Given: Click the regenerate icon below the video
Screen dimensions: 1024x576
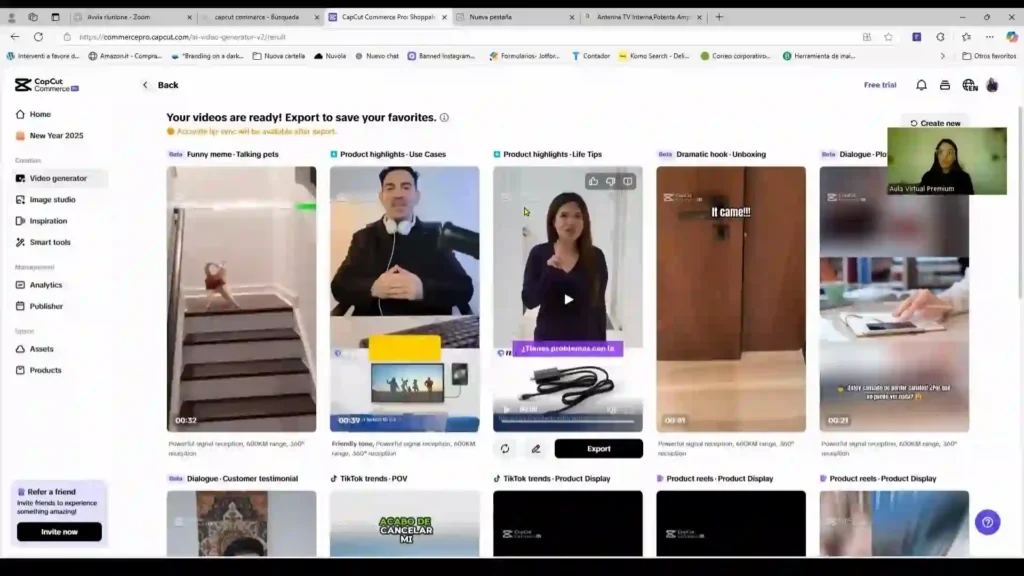Looking at the screenshot, I should (x=505, y=448).
